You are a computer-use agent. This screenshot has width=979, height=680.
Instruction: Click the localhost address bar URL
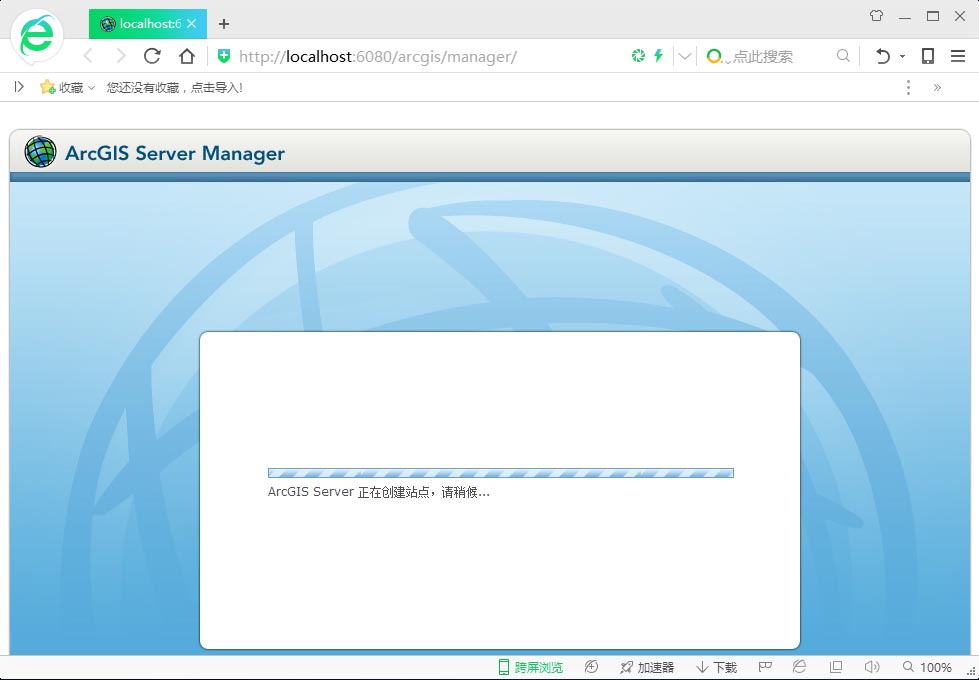click(x=378, y=57)
